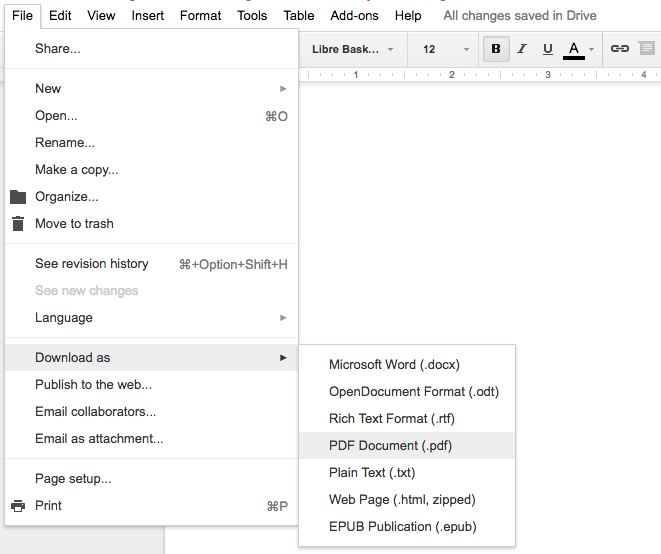Viewport: 661px width, 554px height.
Task: Choose Email as attachment...
Action: click(x=151, y=438)
